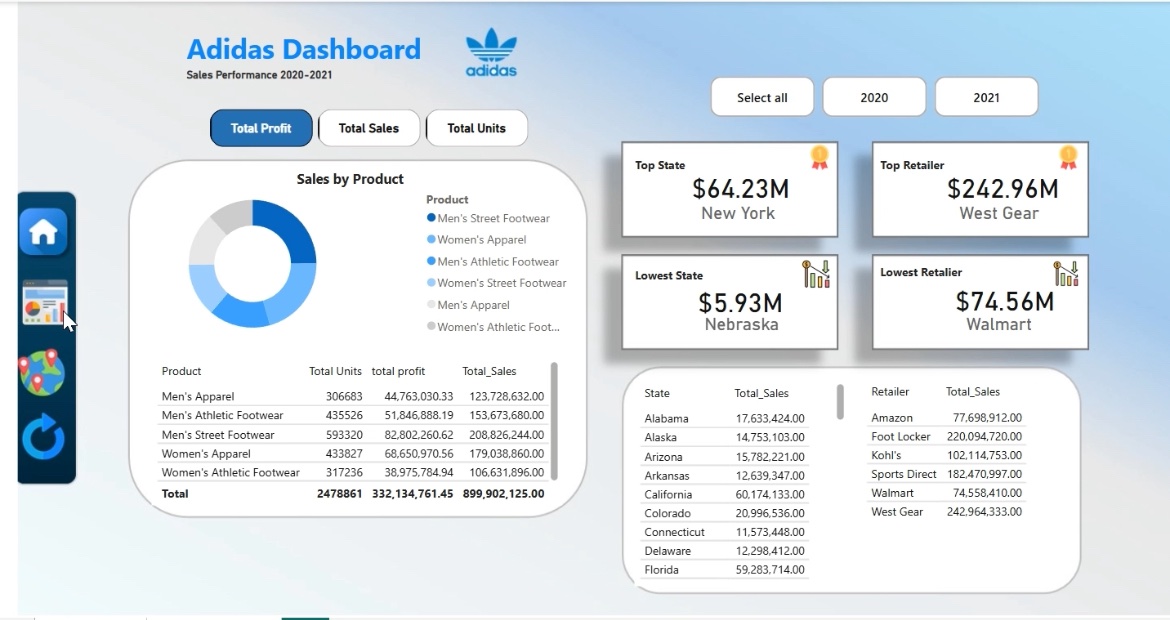Click Men's Apparel legend dot

pos(431,304)
